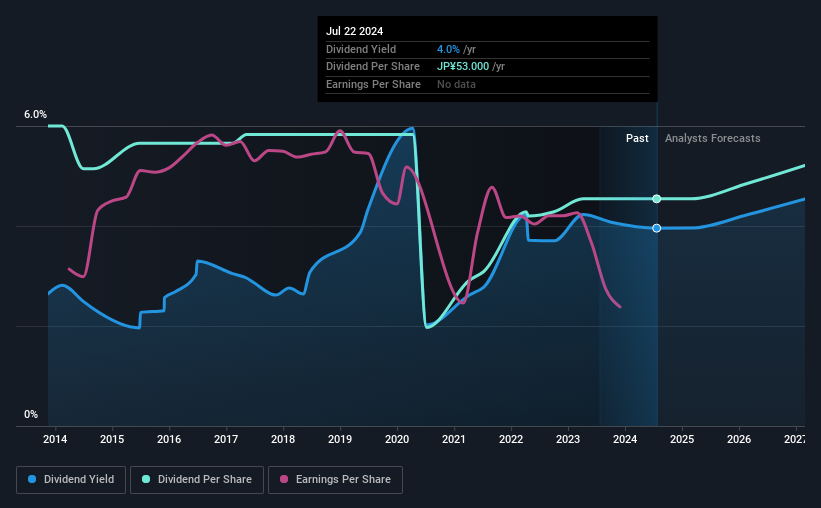Click the blue Dividend Yield legend dot
The width and height of the screenshot is (821, 508).
point(32,479)
